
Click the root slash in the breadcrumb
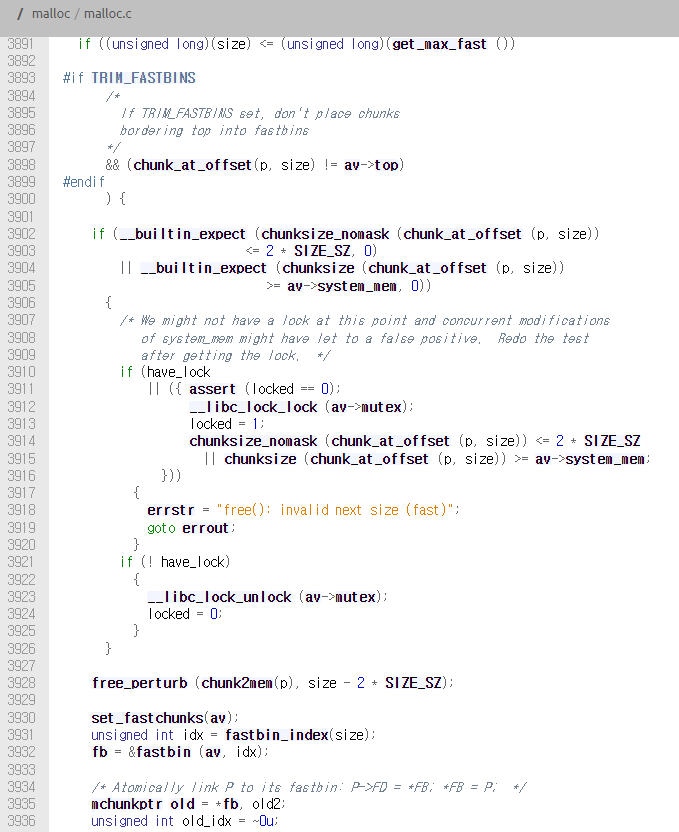point(20,14)
